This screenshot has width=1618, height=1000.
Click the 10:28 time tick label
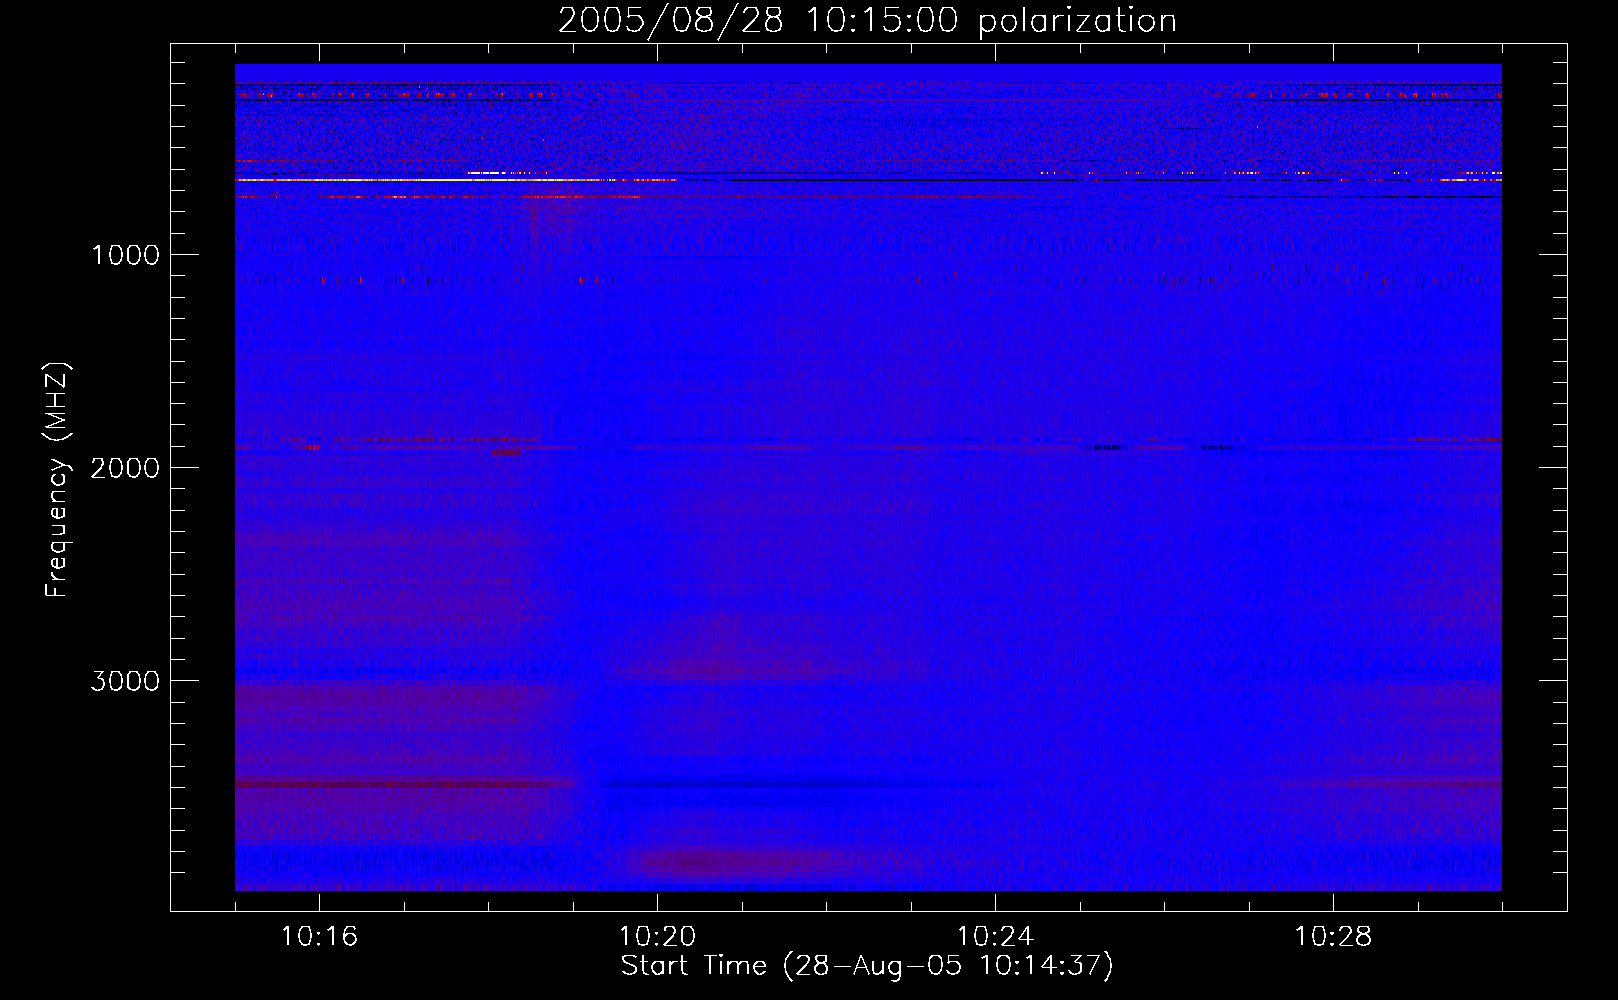1333,937
